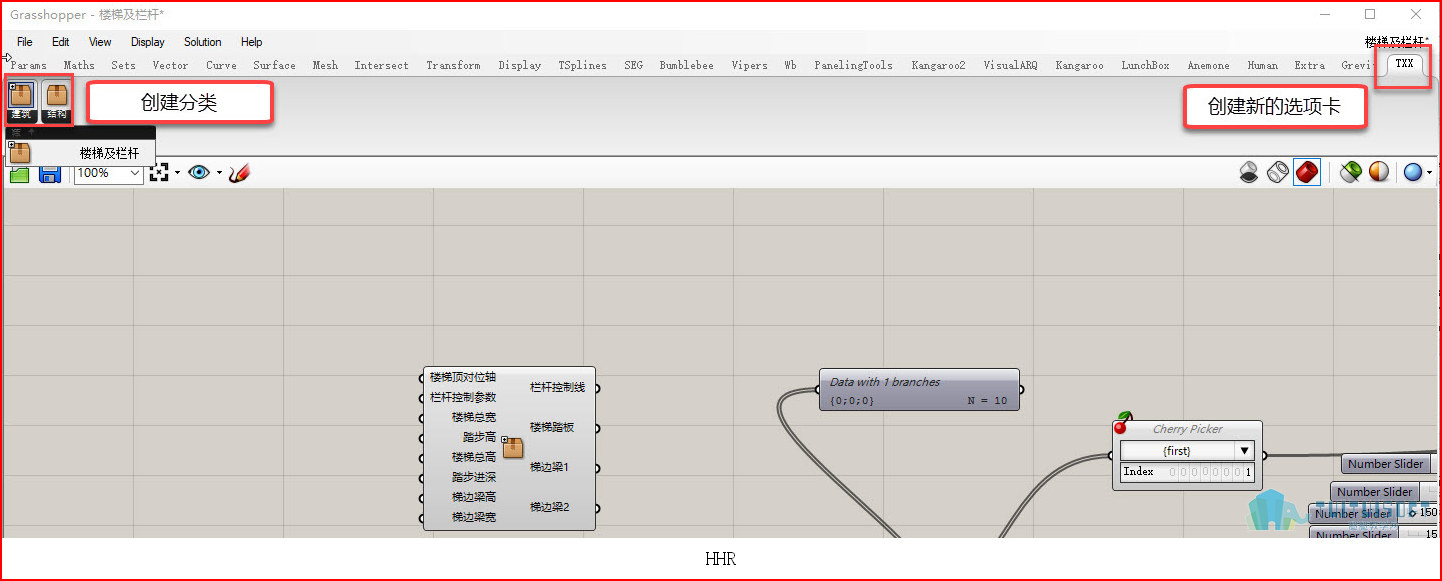This screenshot has width=1442, height=581.
Task: Switch to the Kangaroo2 tab
Action: click(x=938, y=65)
